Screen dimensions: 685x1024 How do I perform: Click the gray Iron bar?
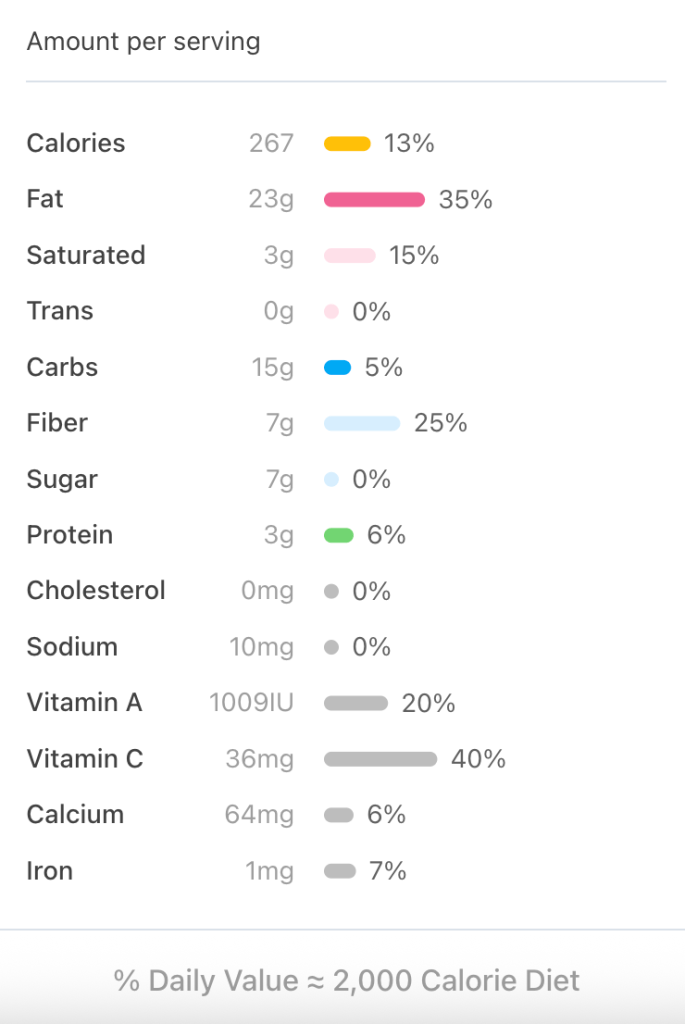coord(340,872)
